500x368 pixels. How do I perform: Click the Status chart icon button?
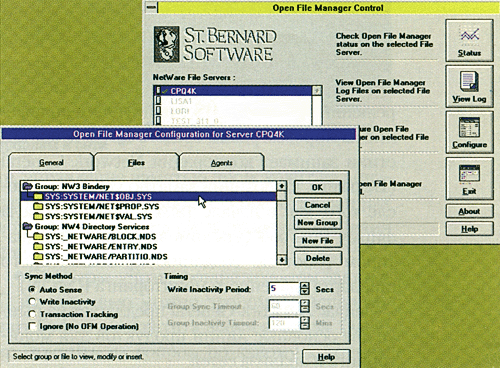tap(469, 40)
